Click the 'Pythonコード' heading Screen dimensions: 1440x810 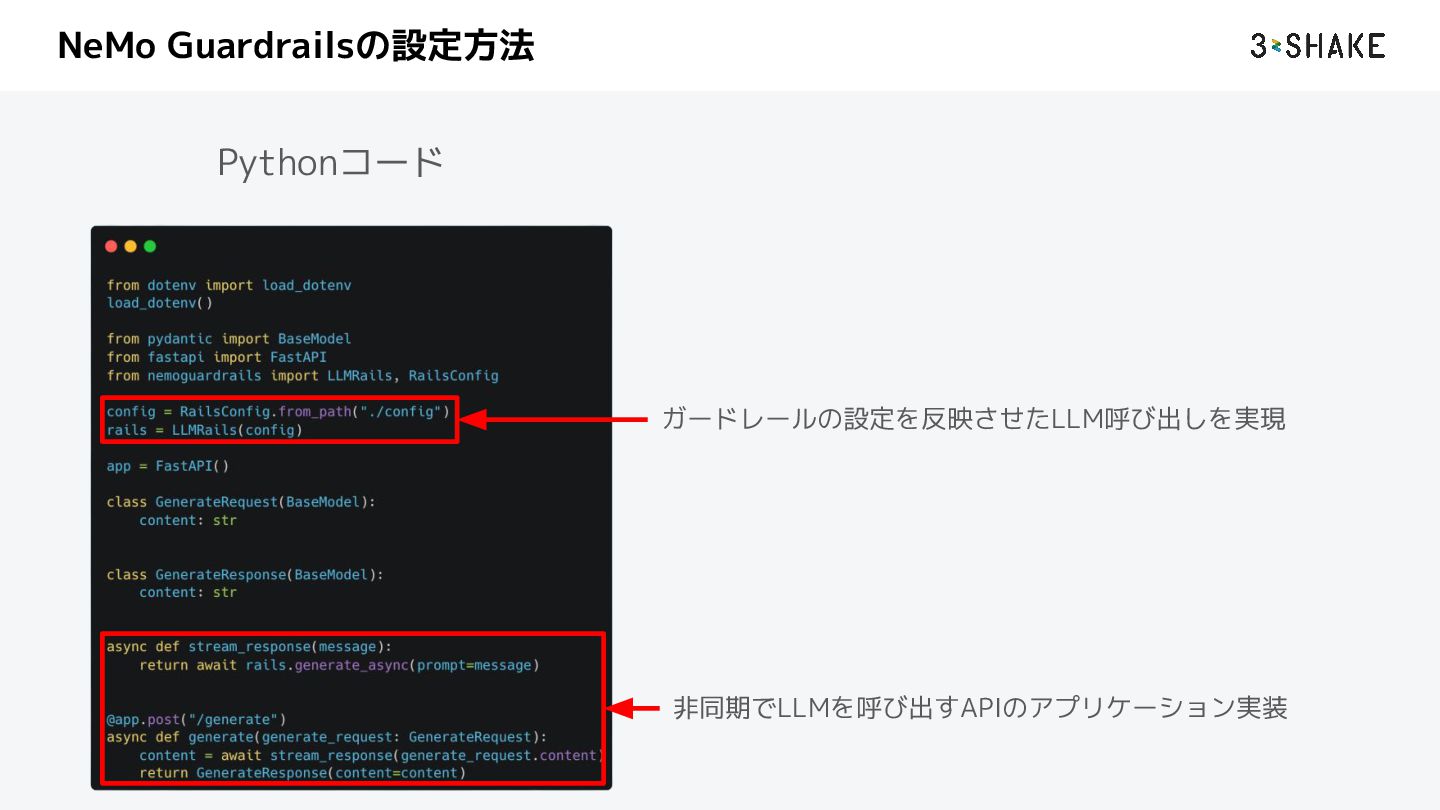[x=330, y=162]
